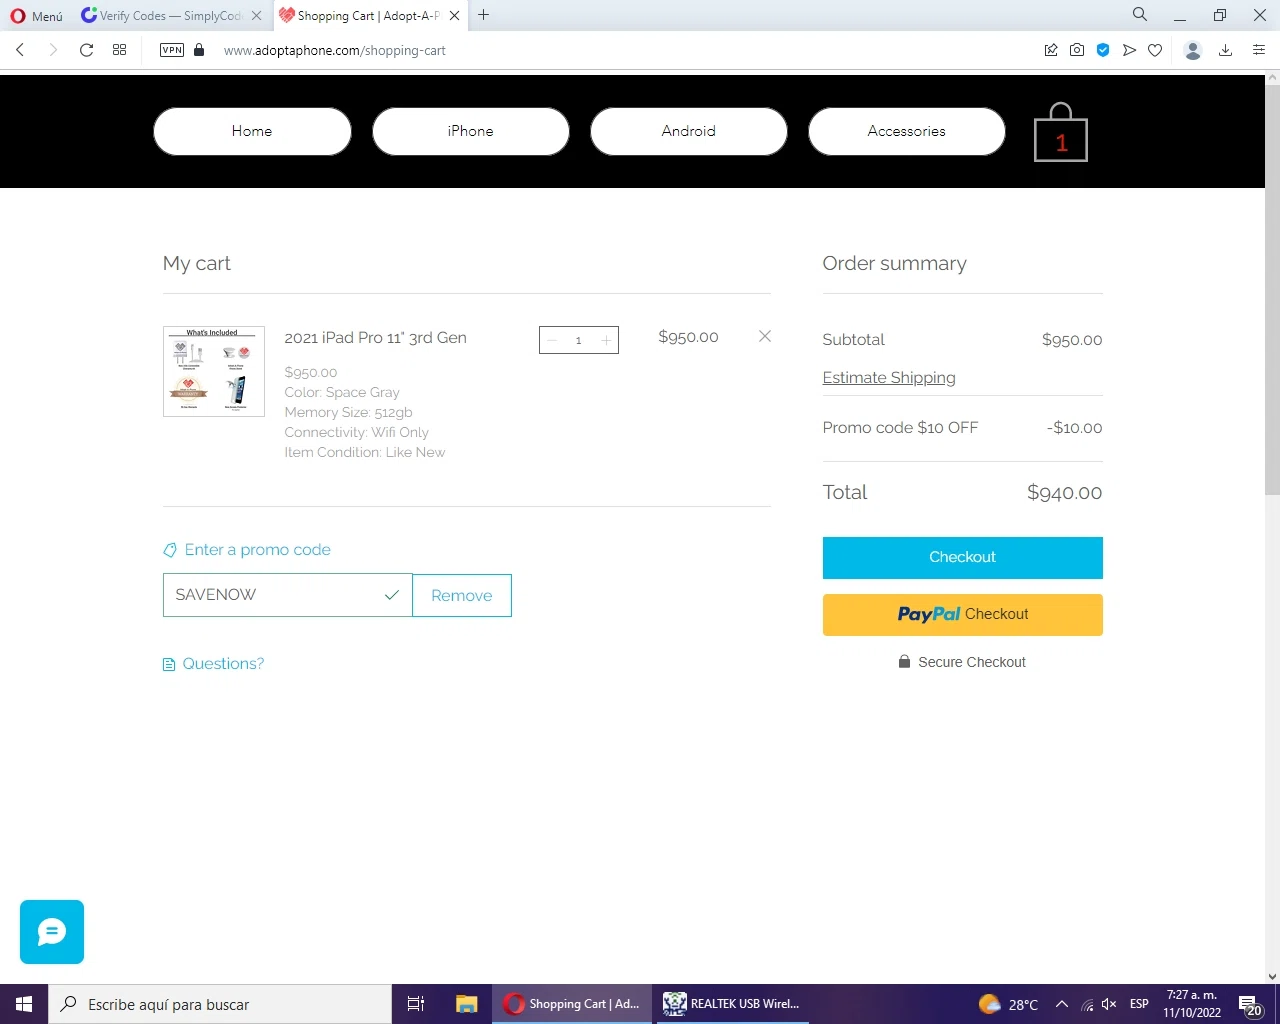Click the SAVENOW promo code field
The image size is (1280, 1024).
287,595
